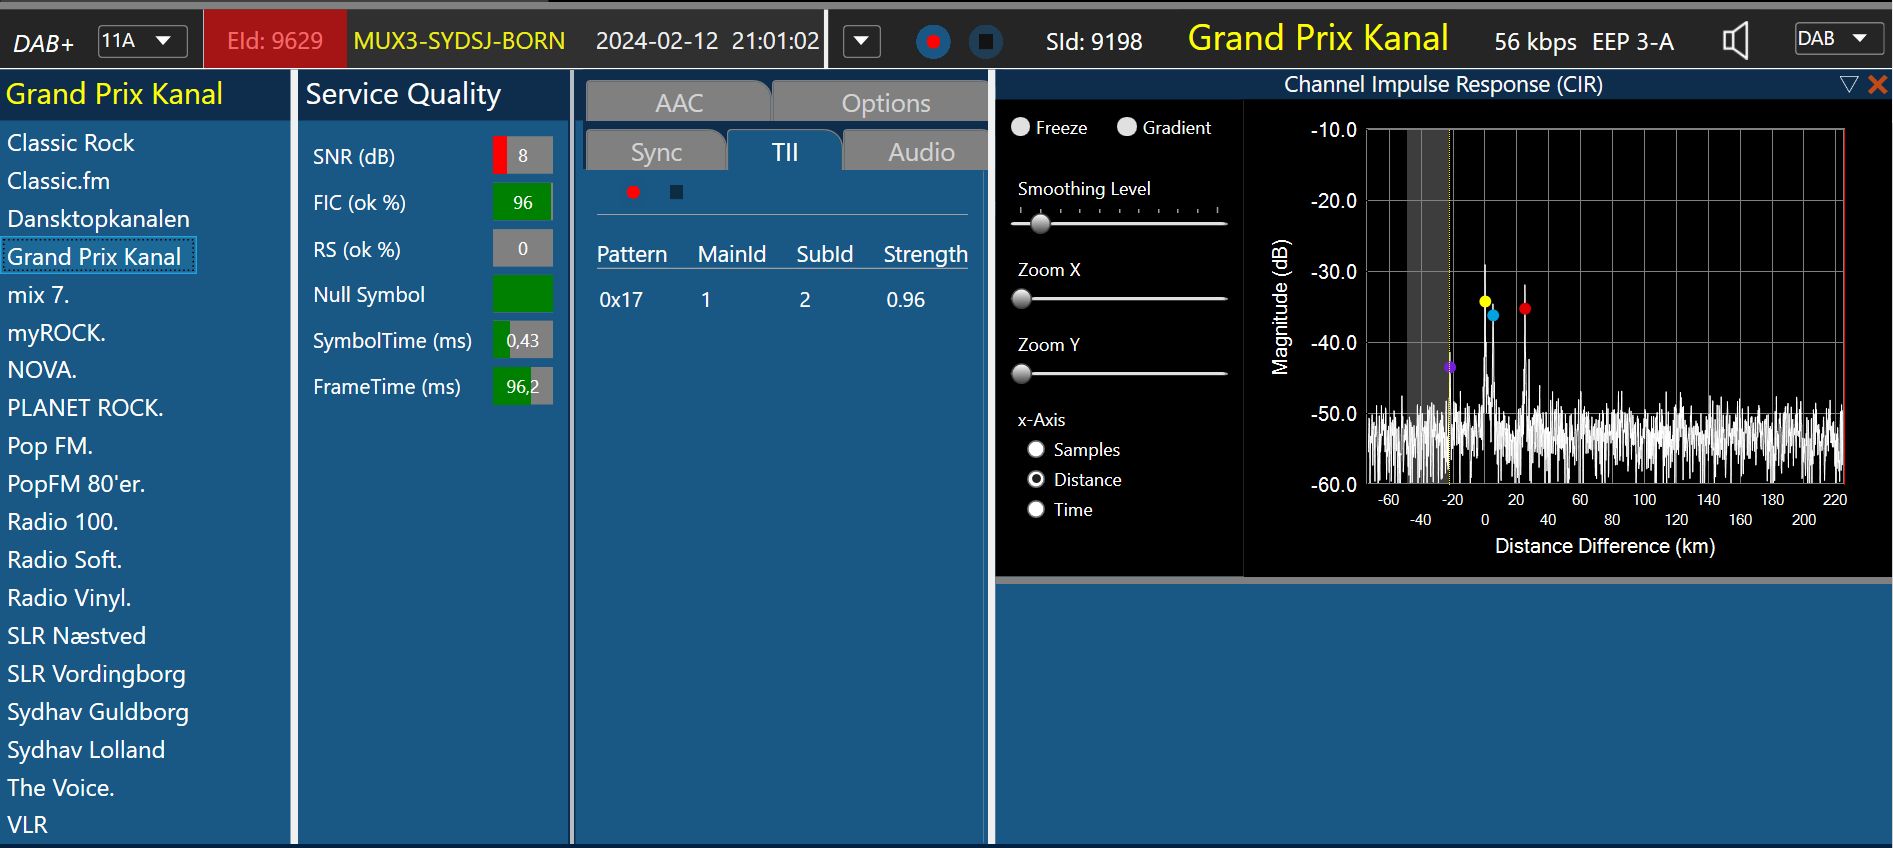Screen dimensions: 1893x848
Task: Click the Smoothing Level slider handle
Action: [x=1040, y=224]
